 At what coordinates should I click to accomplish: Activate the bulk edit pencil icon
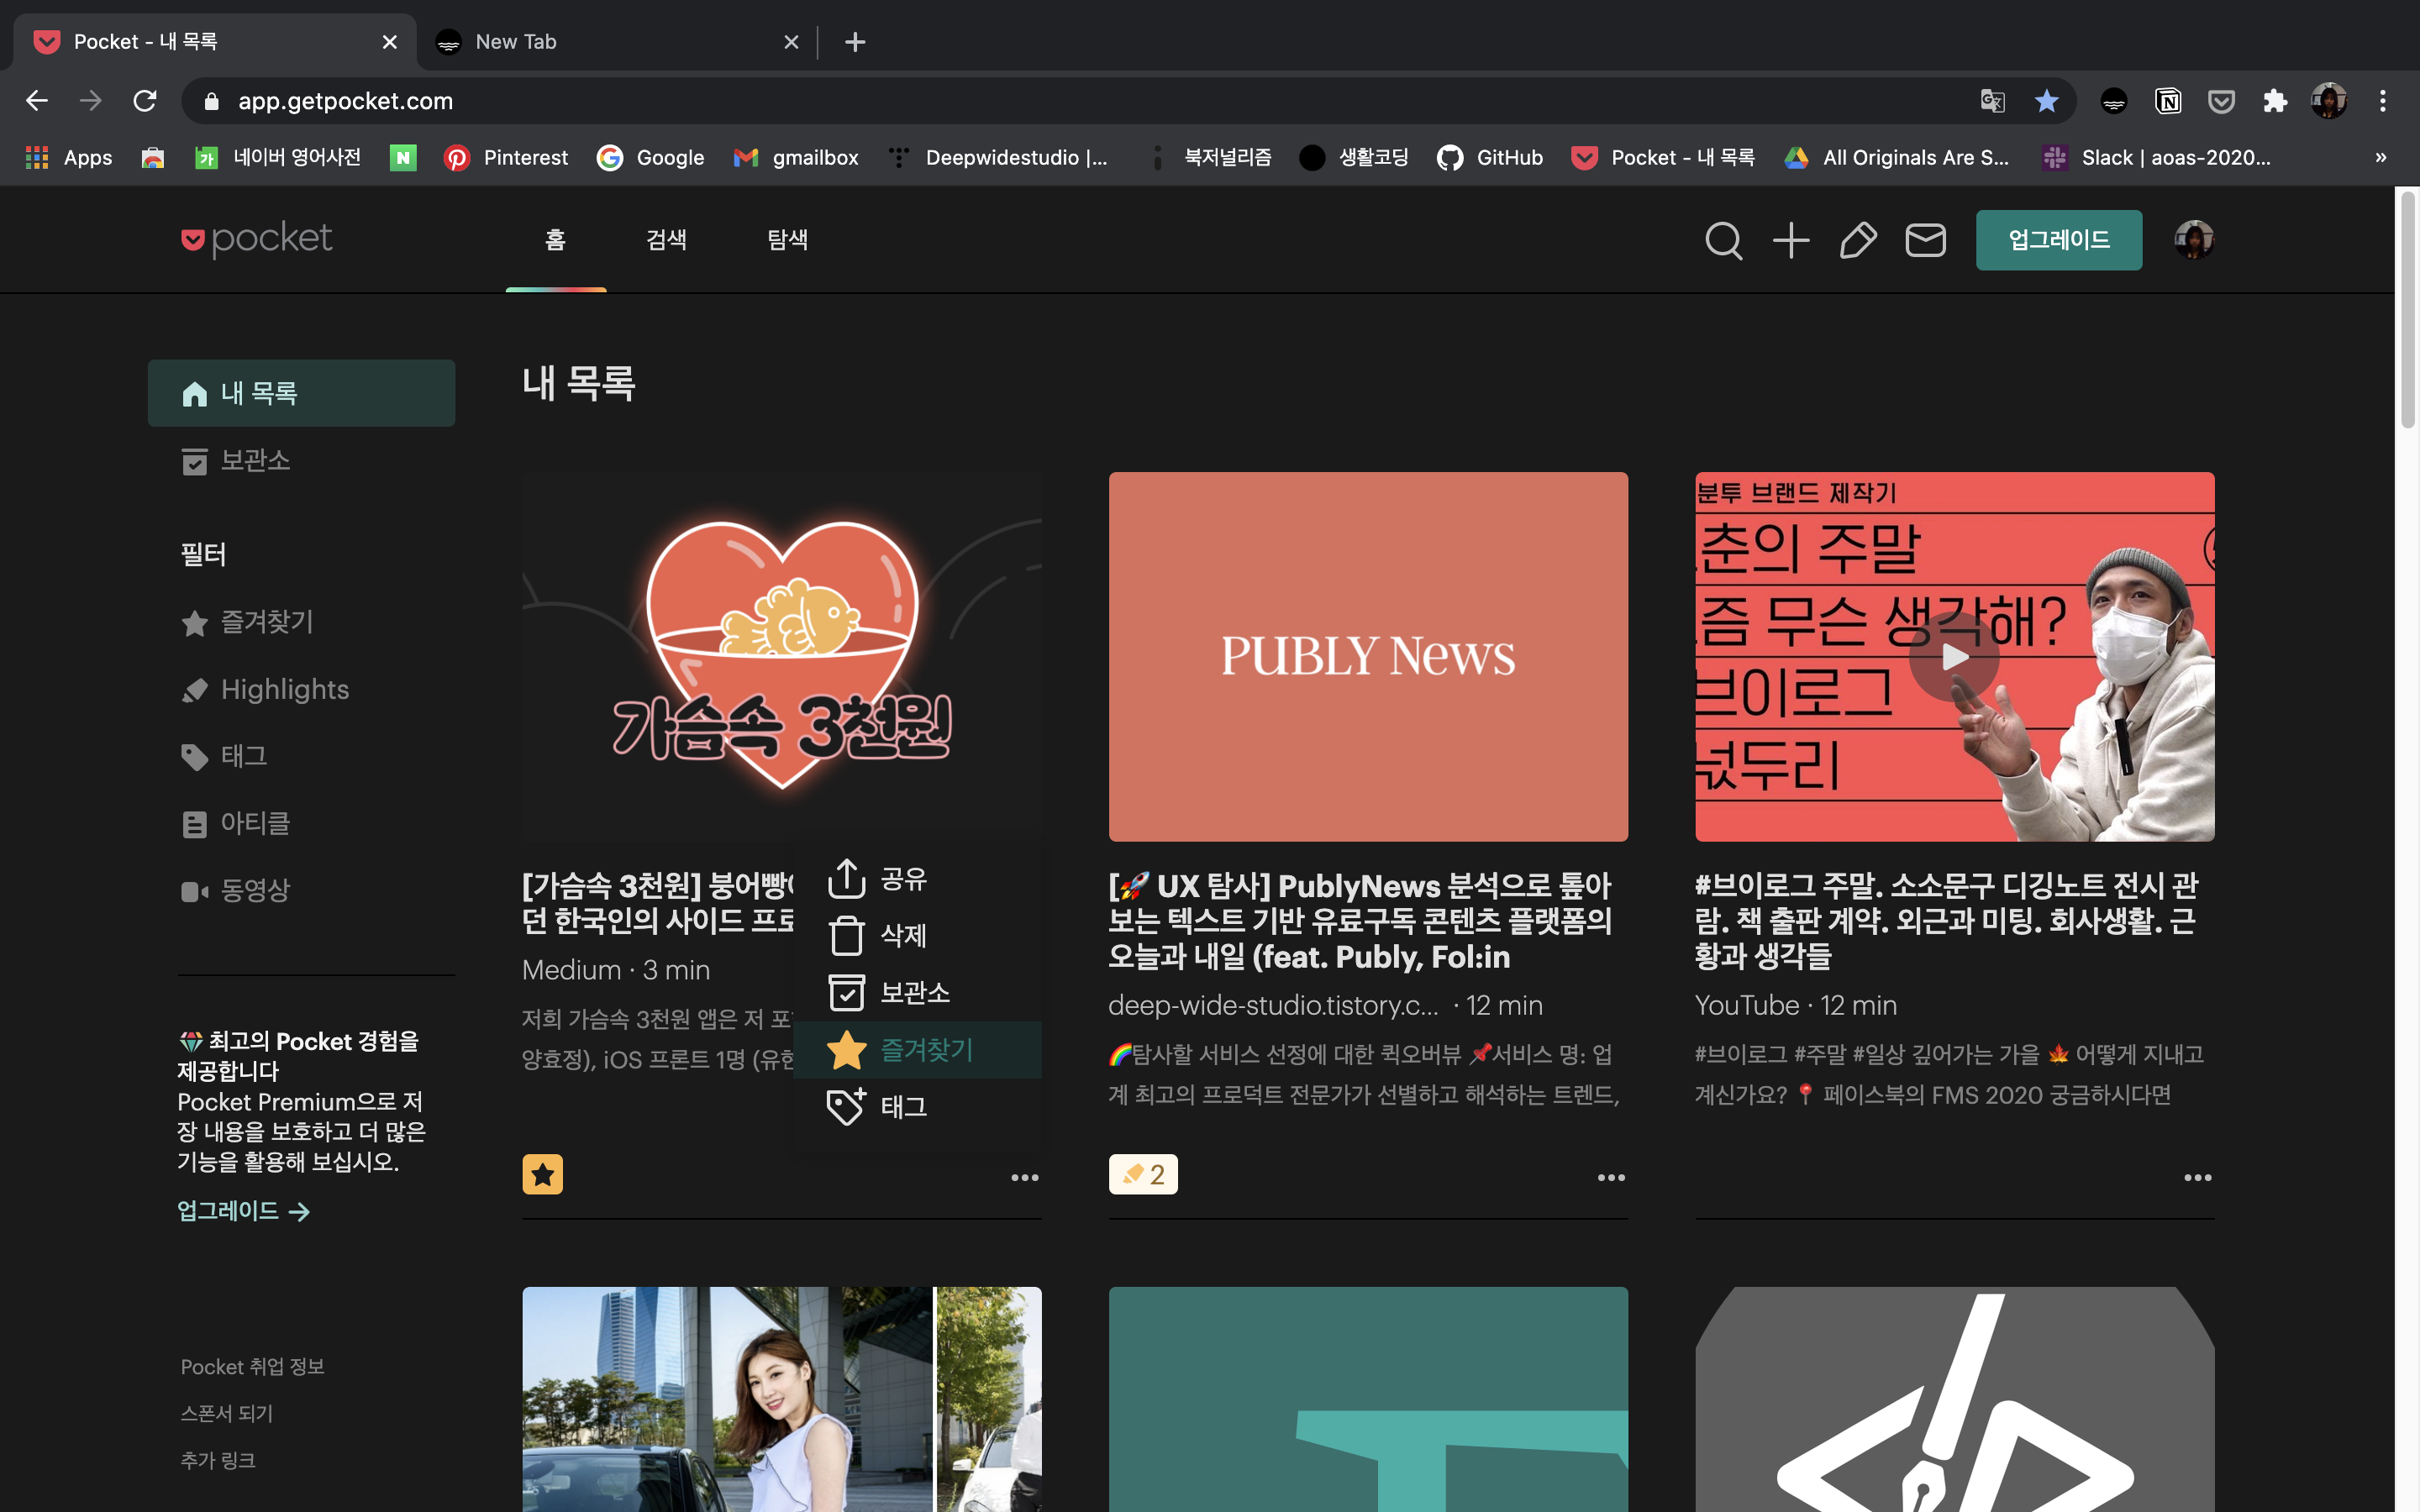[1858, 240]
